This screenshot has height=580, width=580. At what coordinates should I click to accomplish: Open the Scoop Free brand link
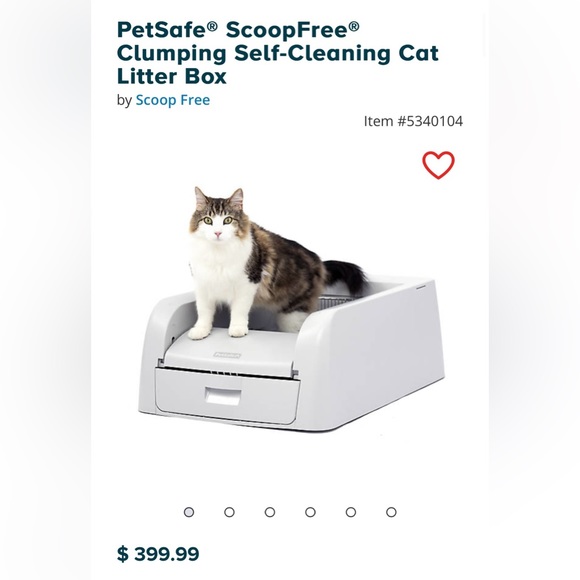click(x=173, y=100)
